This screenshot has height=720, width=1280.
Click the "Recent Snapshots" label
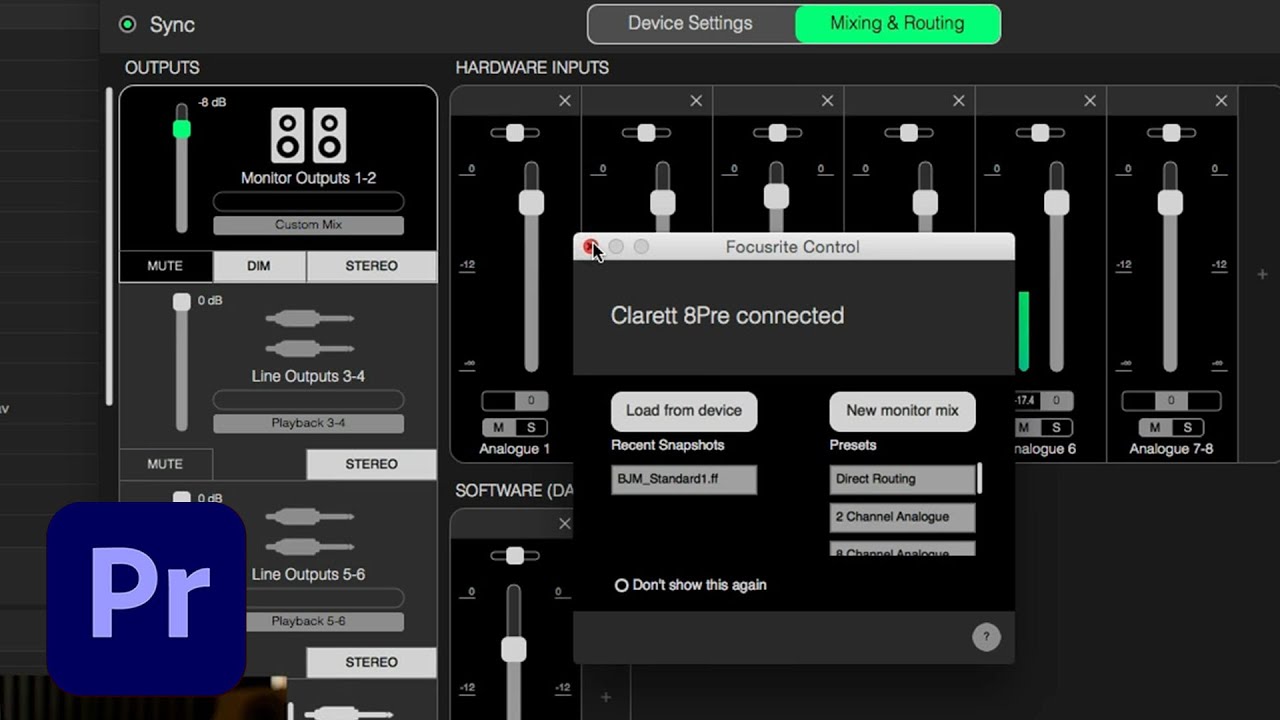coord(667,445)
